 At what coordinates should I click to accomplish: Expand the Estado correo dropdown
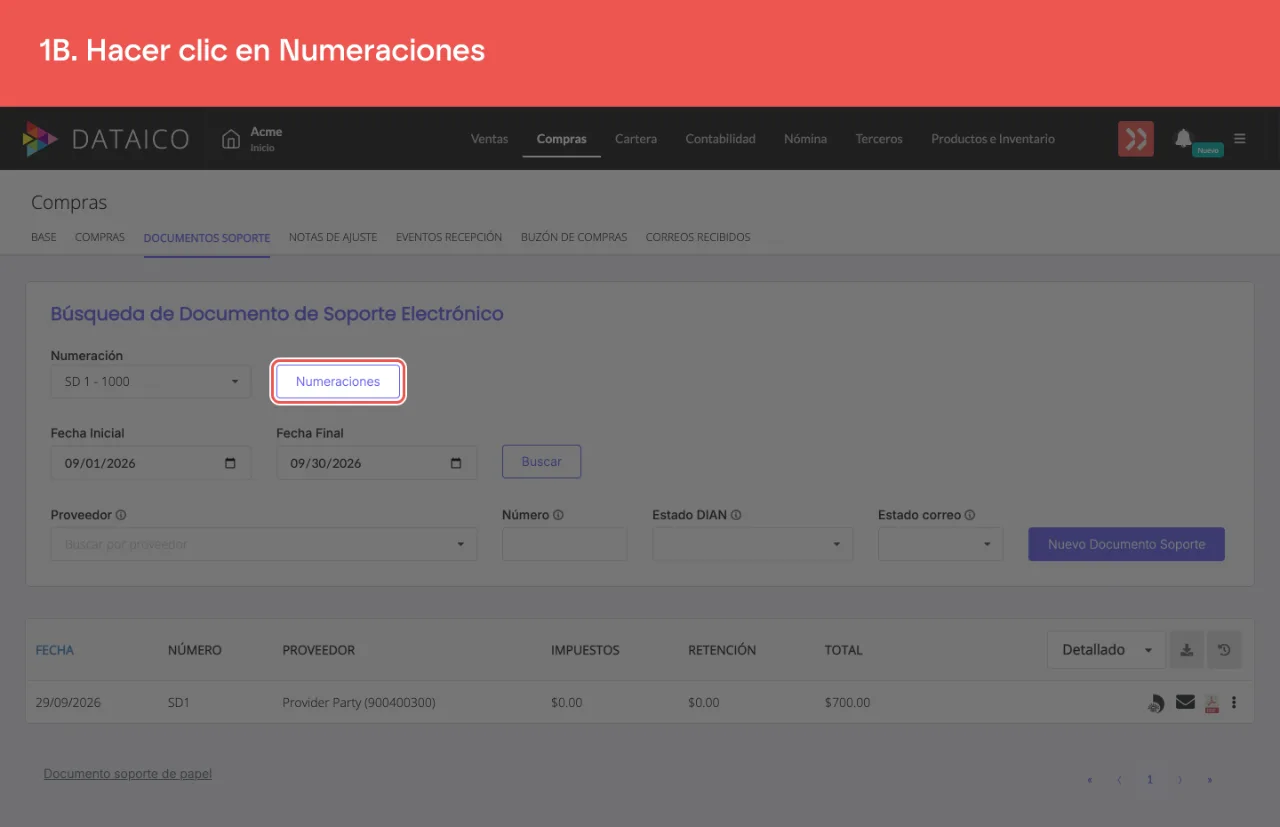[x=940, y=544]
